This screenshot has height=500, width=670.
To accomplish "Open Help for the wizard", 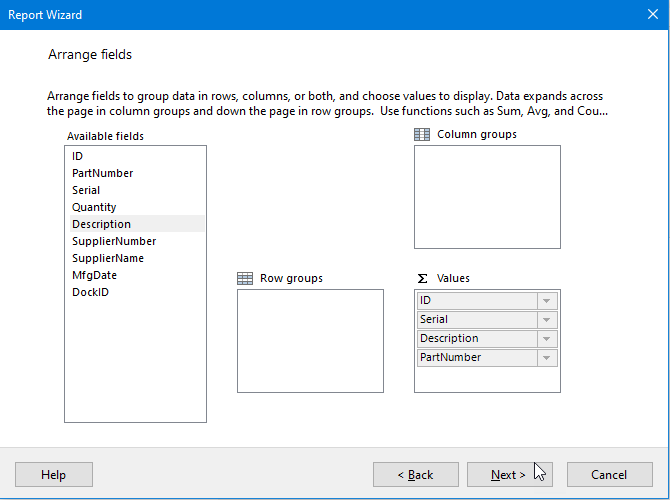I will tap(54, 474).
